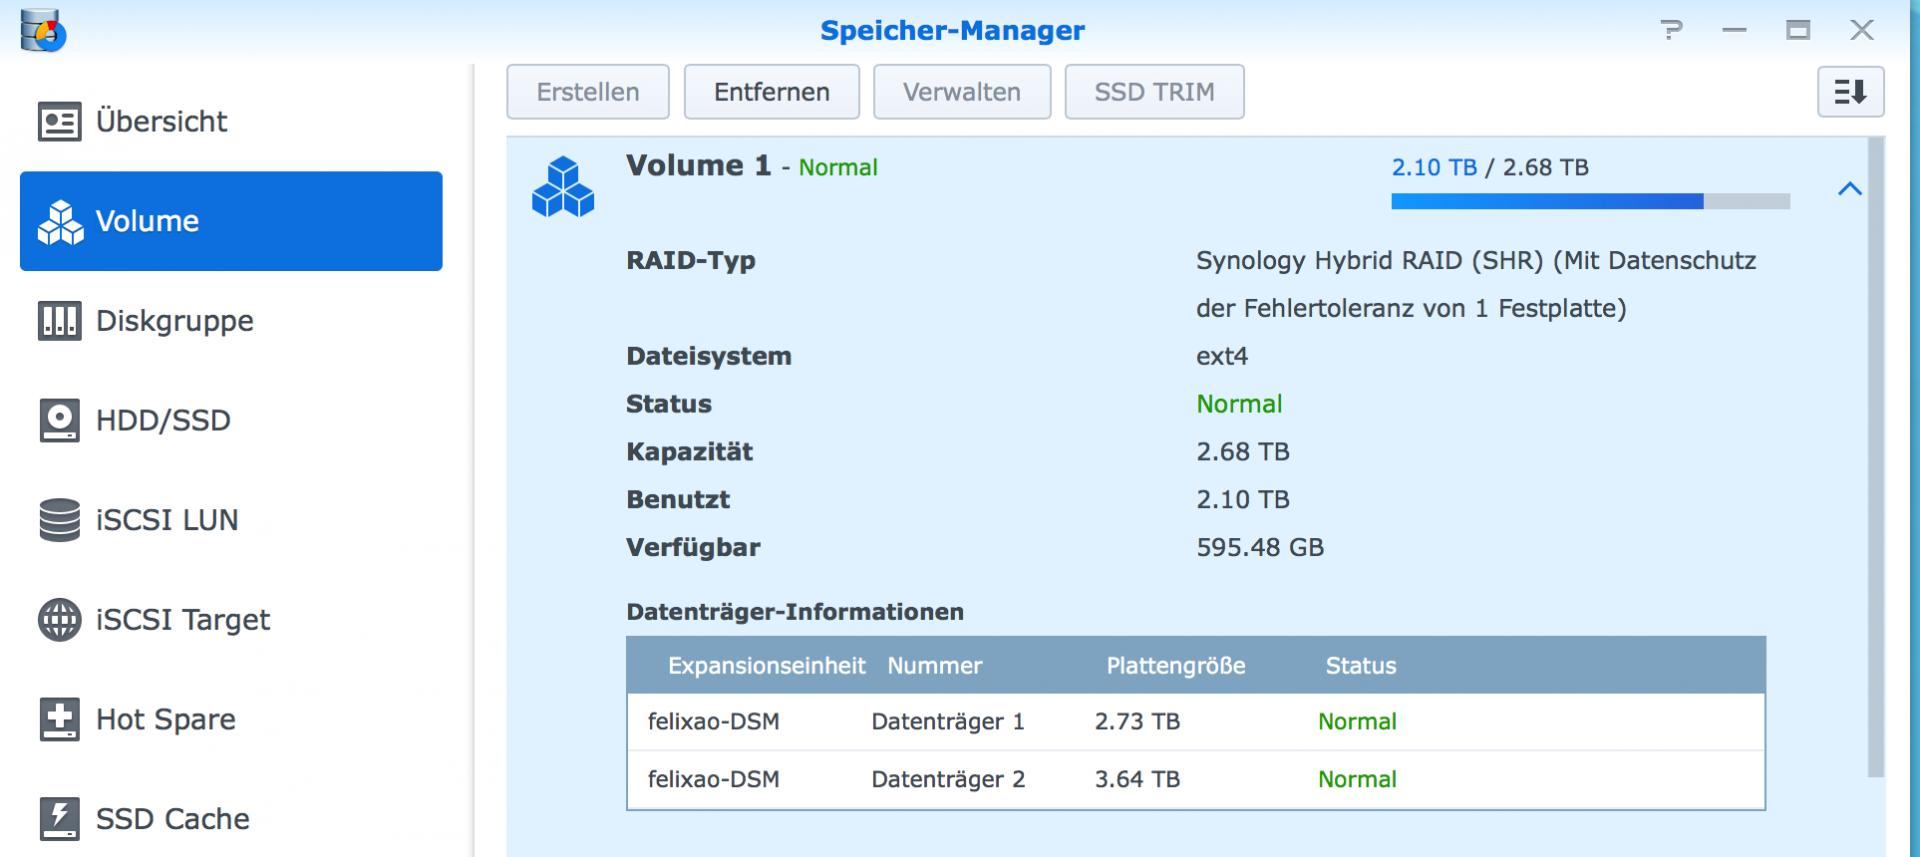Click the Hot Spare plus icon

(59, 719)
